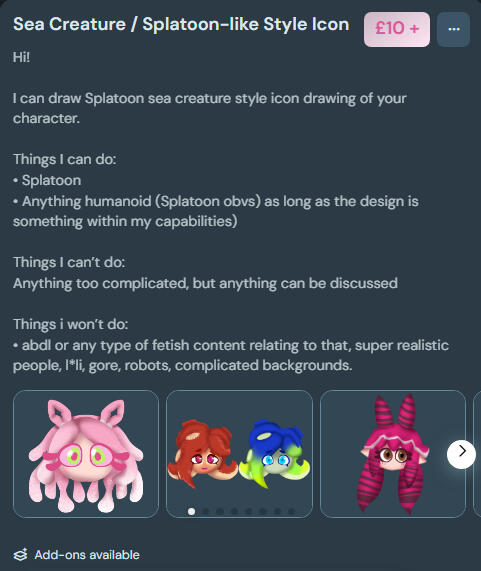Screen dimensions: 481x571
Task: Select the last carousel pagination dot
Action: (291, 511)
